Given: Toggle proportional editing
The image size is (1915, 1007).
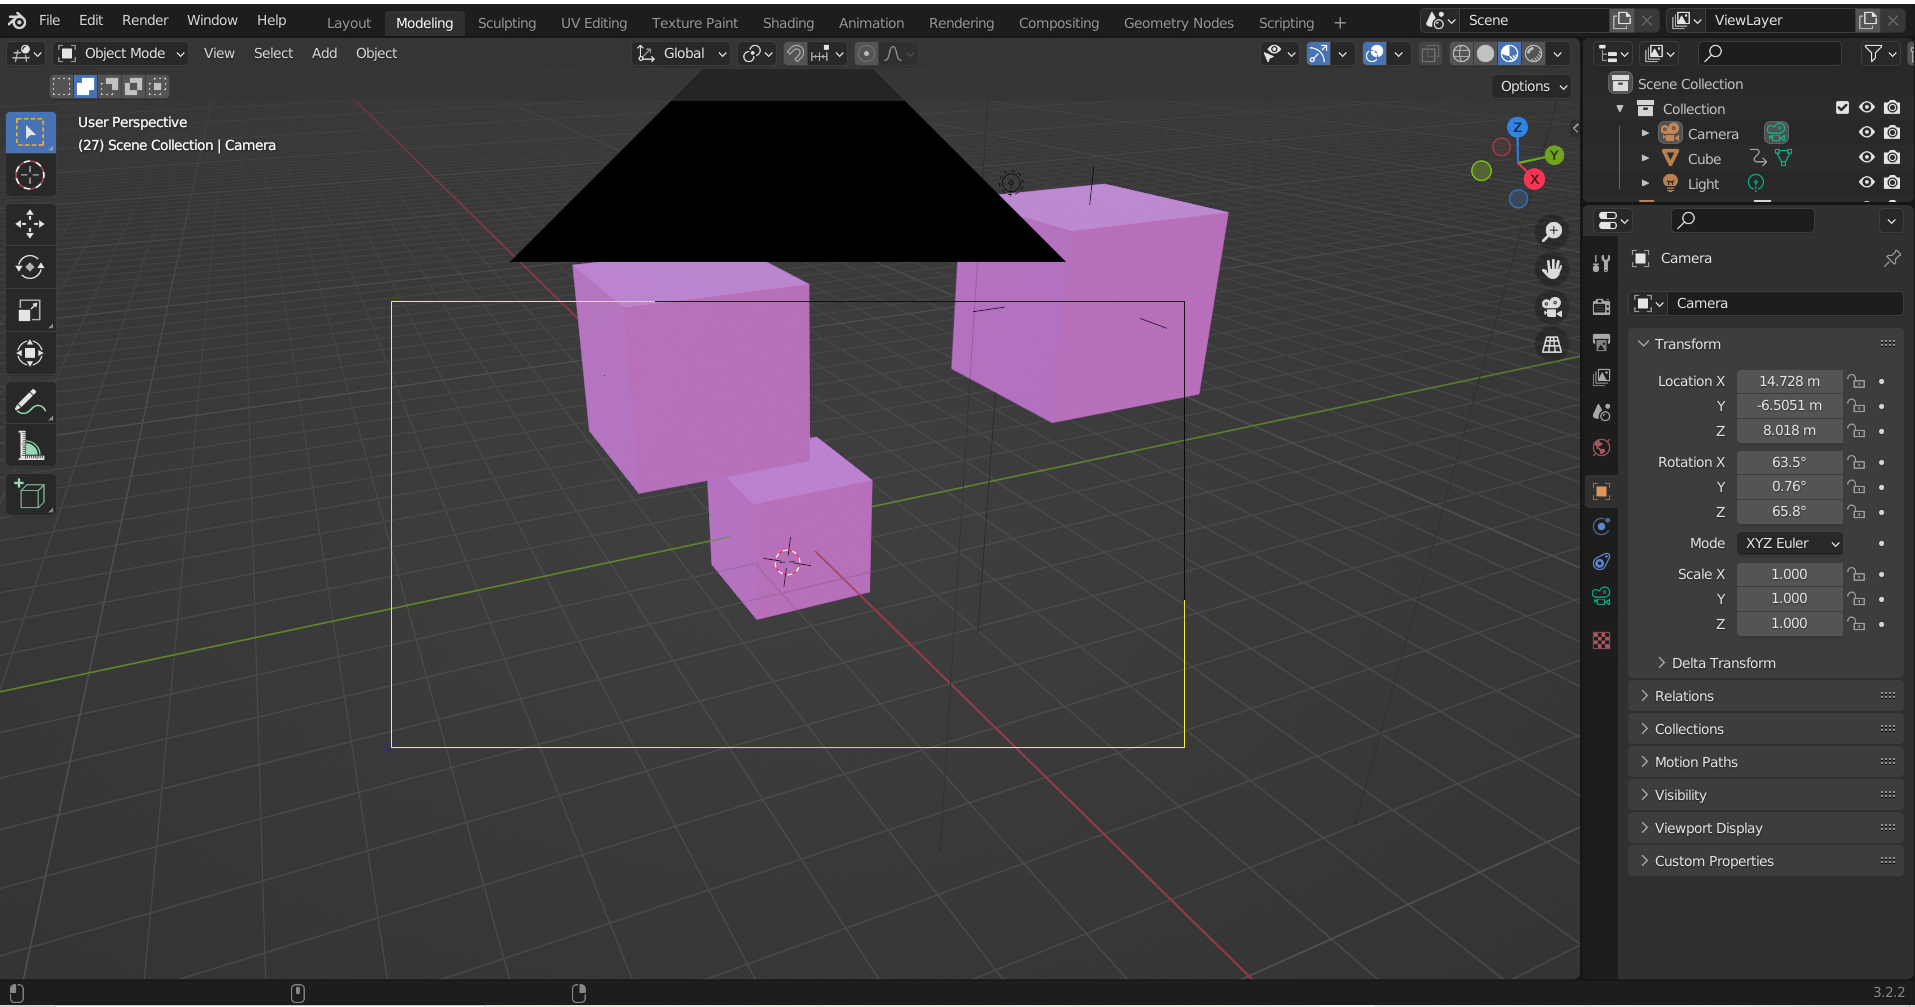Looking at the screenshot, I should (867, 54).
